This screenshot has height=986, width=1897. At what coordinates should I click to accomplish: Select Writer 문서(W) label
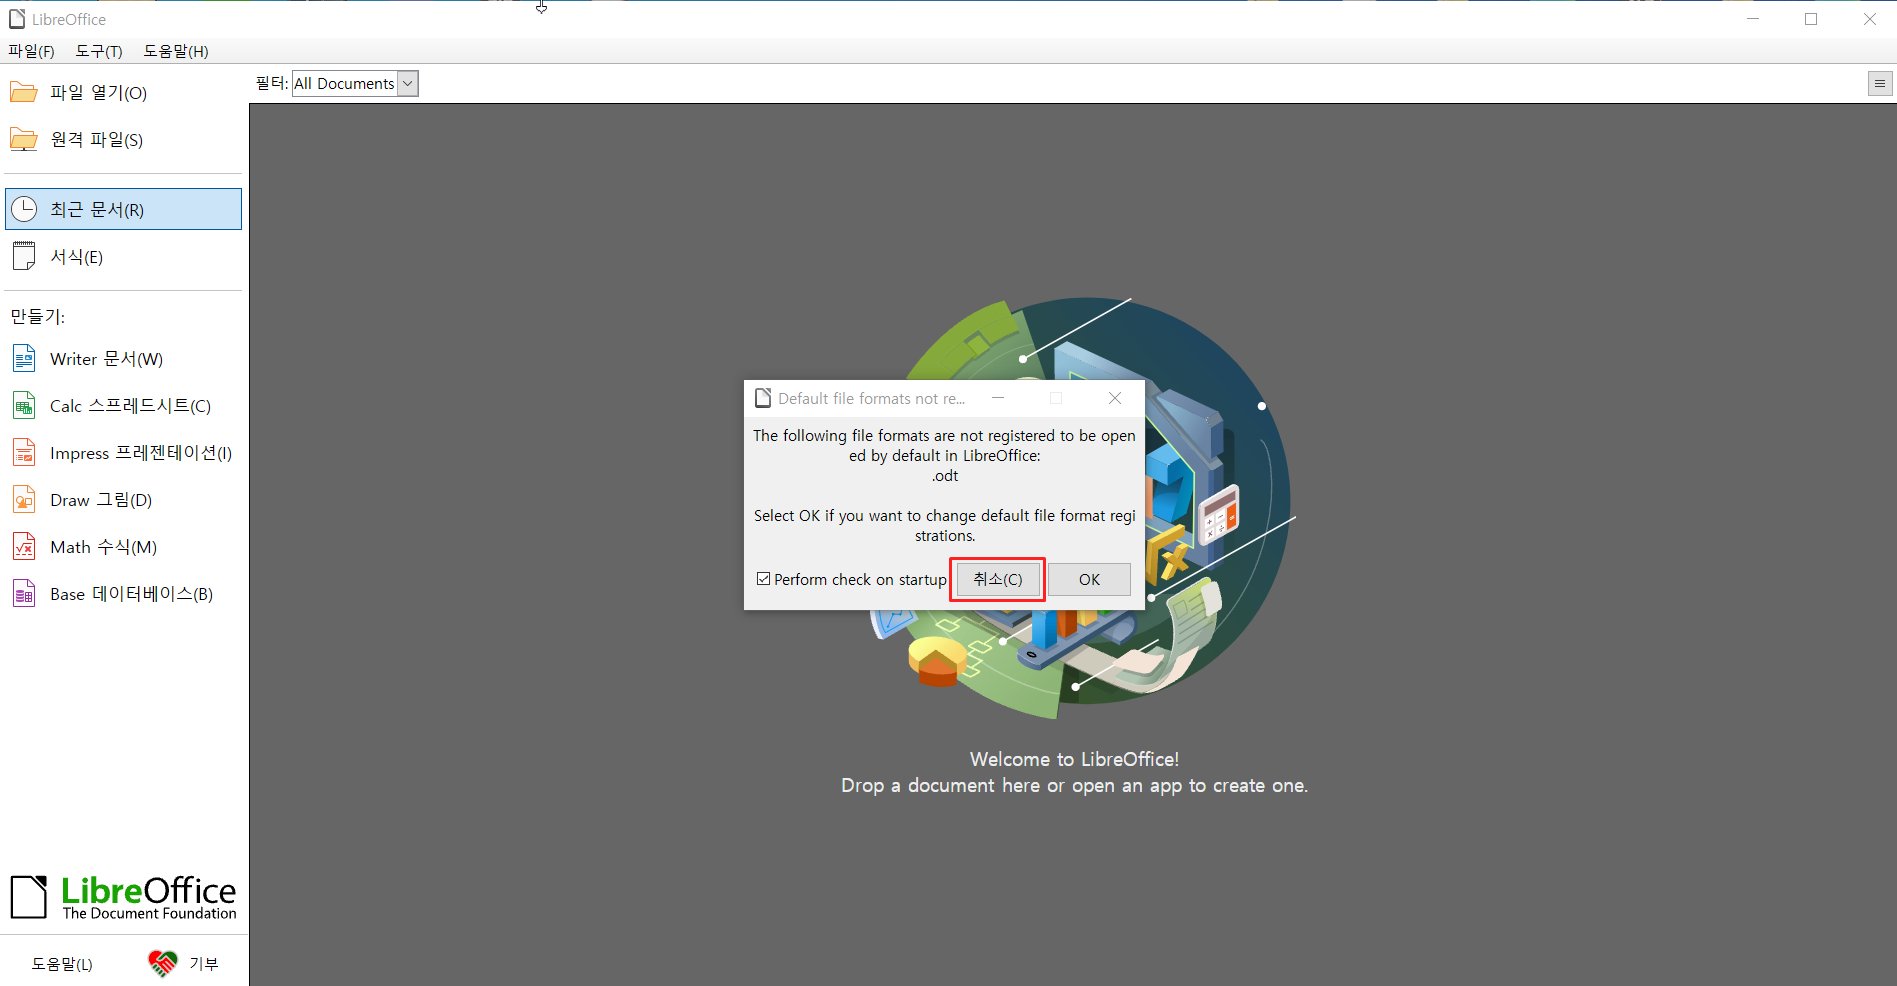pyautogui.click(x=106, y=358)
